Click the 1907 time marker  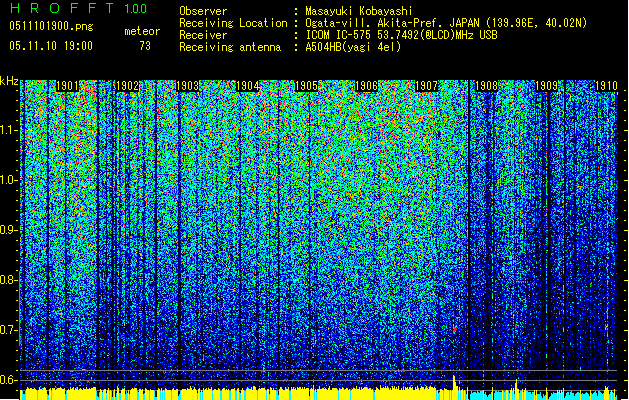pos(426,86)
